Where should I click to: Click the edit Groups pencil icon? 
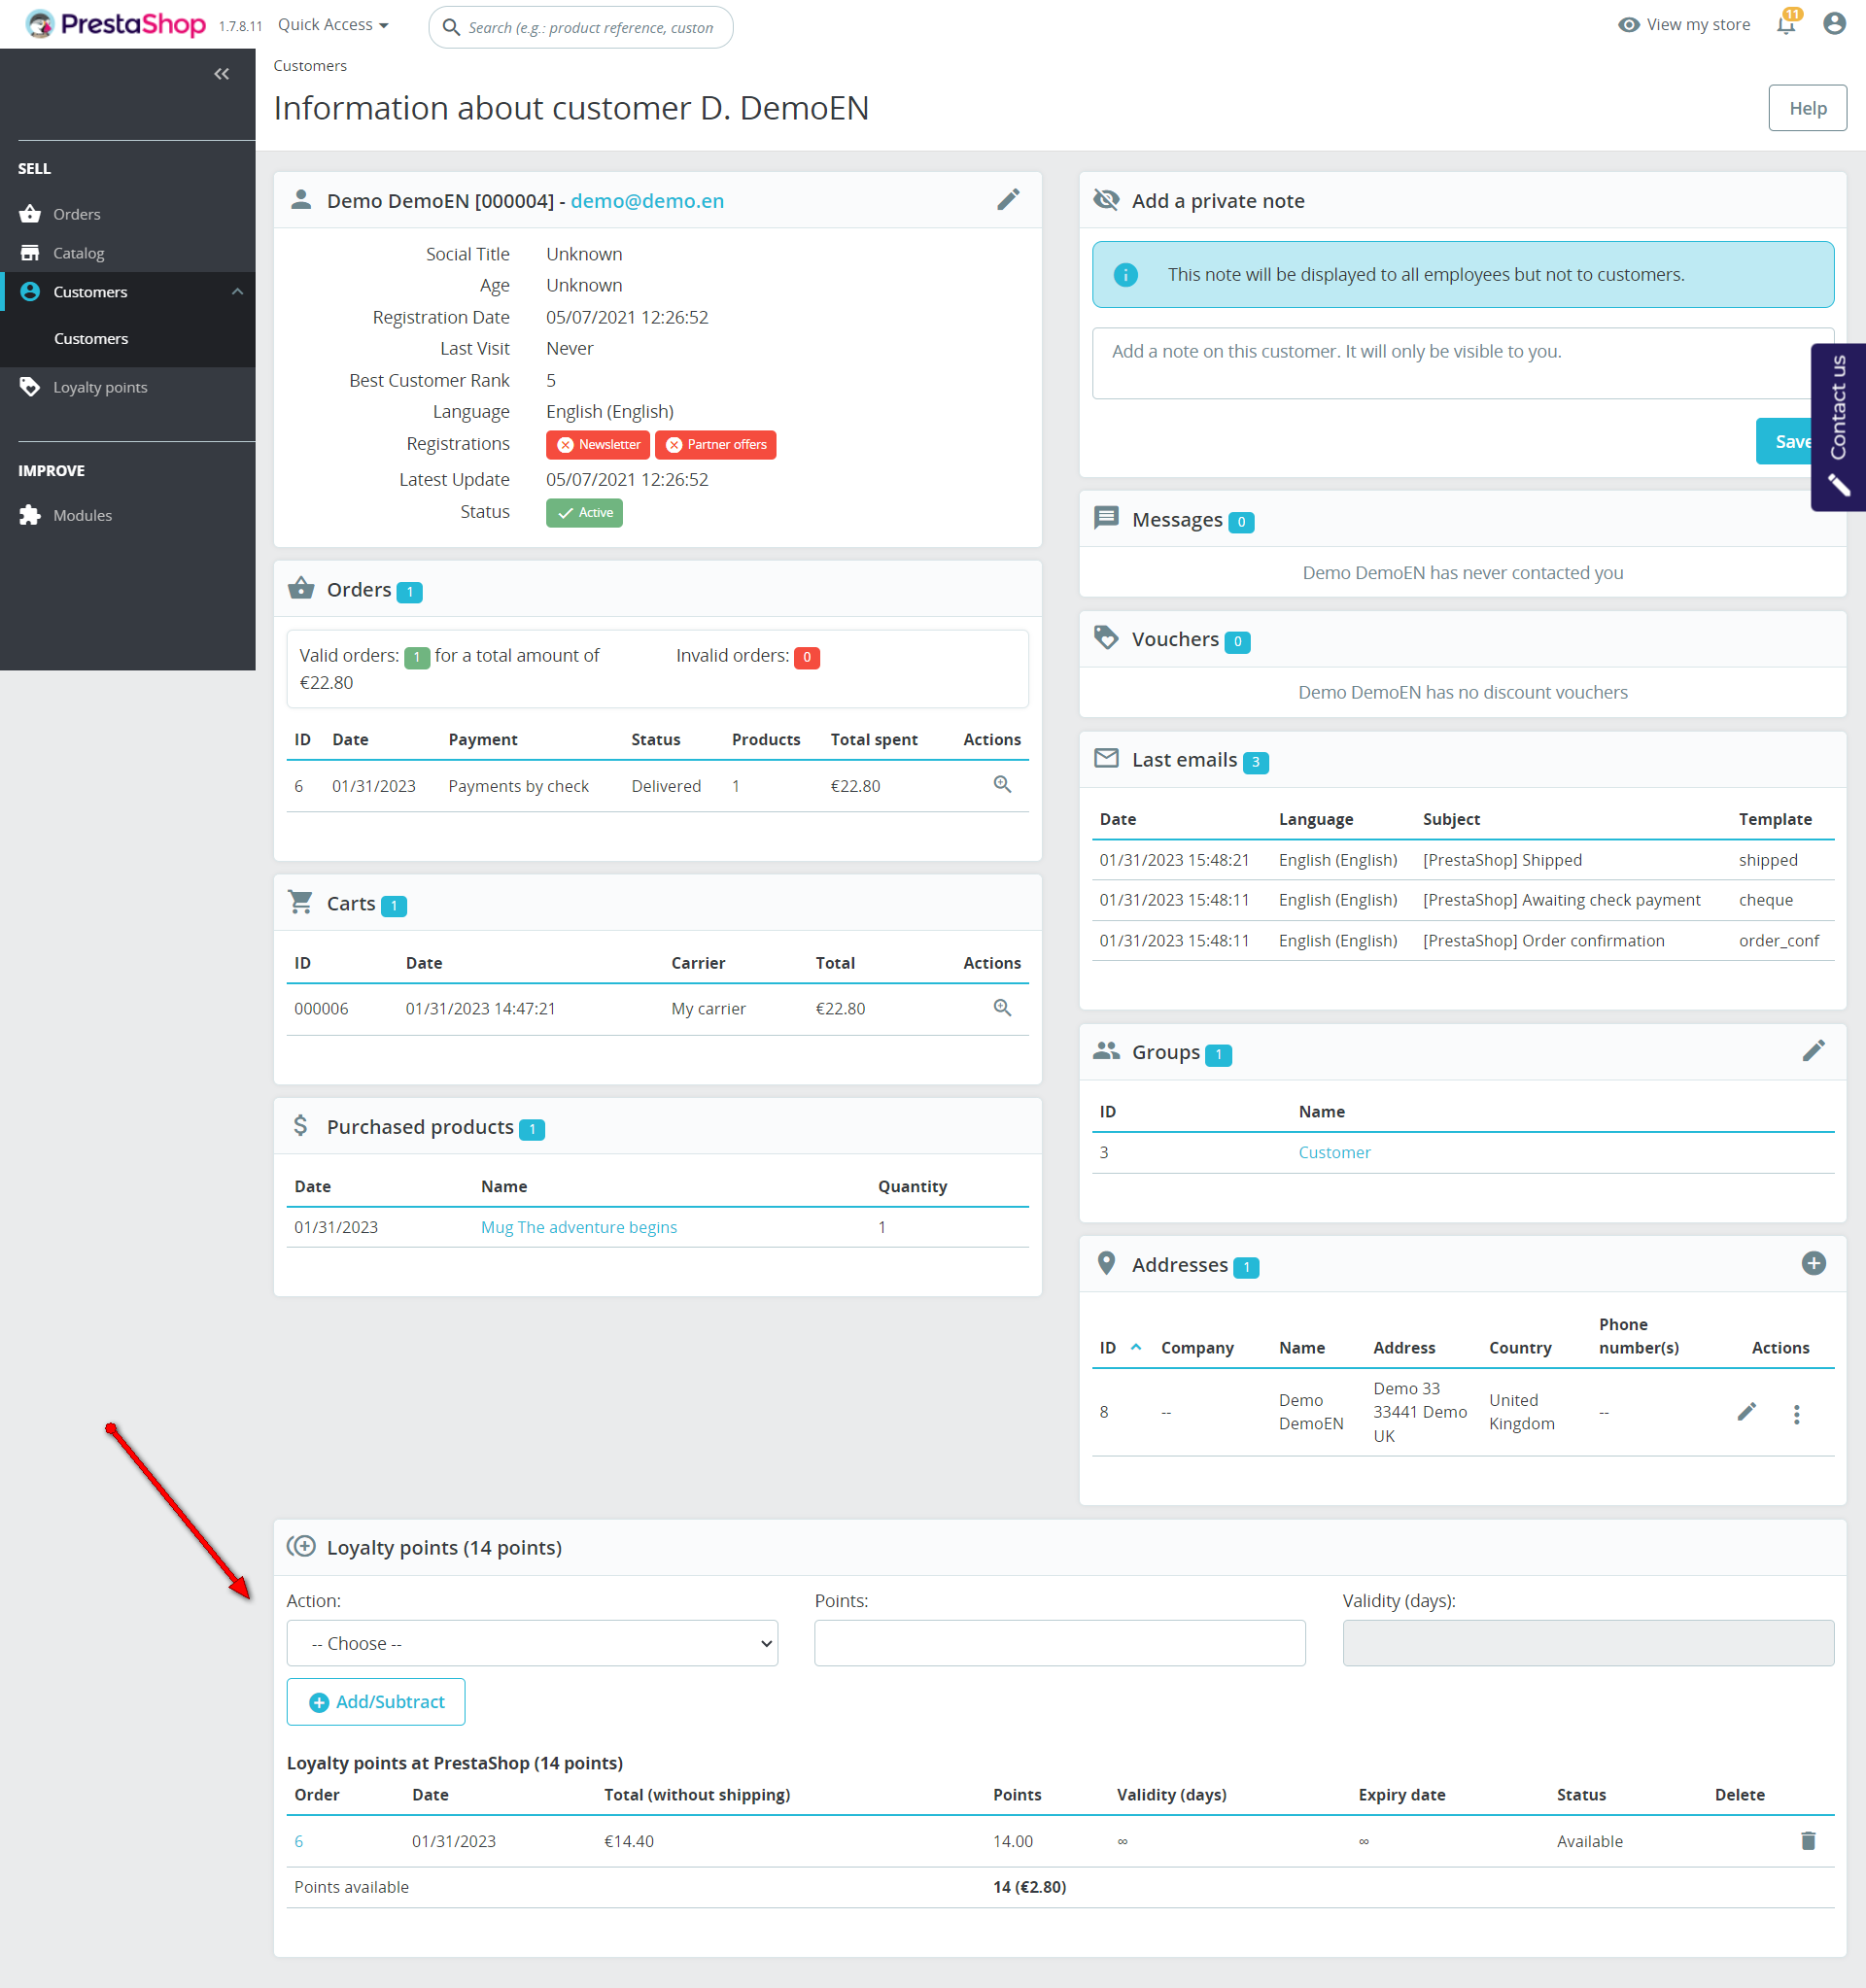1813,1051
